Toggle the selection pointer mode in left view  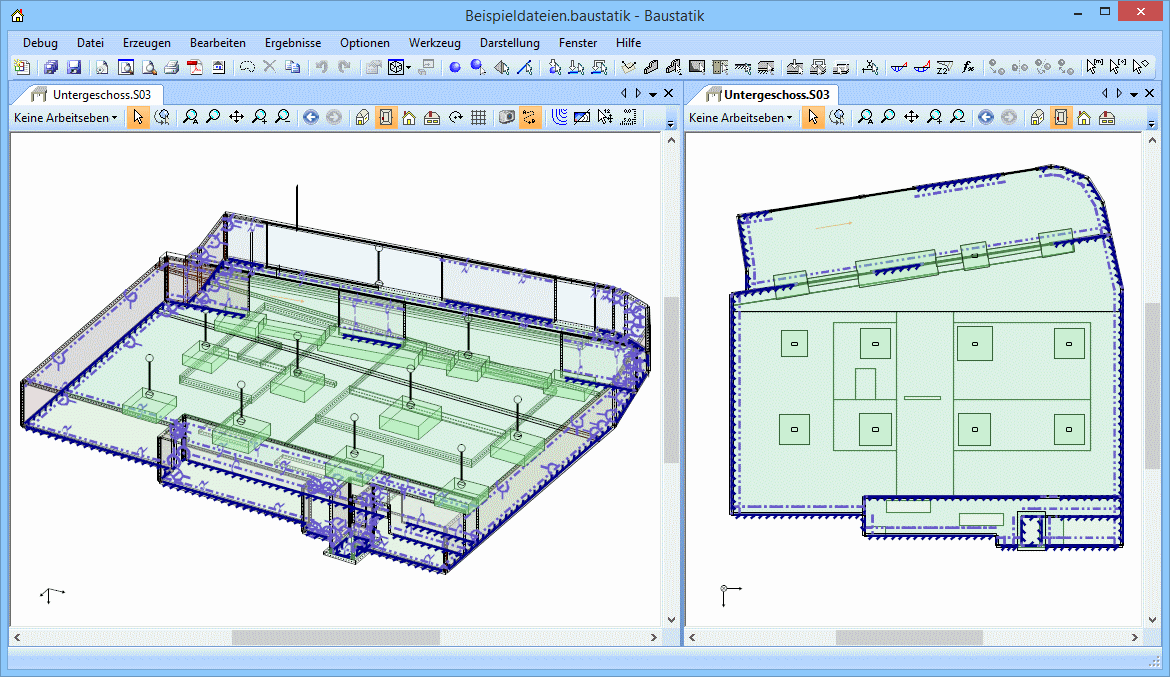138,117
